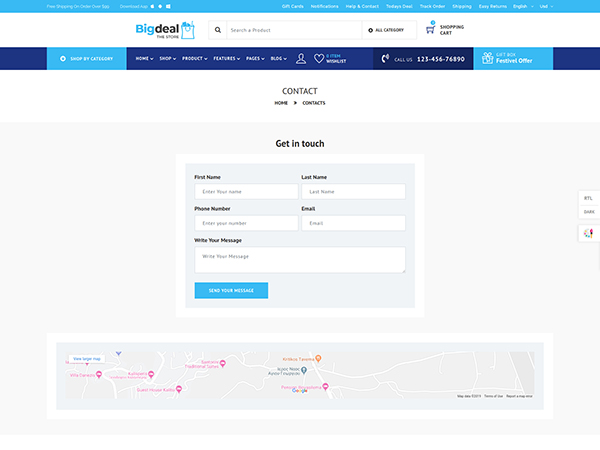Click the Email input field
This screenshot has width=600, height=450.
point(353,223)
